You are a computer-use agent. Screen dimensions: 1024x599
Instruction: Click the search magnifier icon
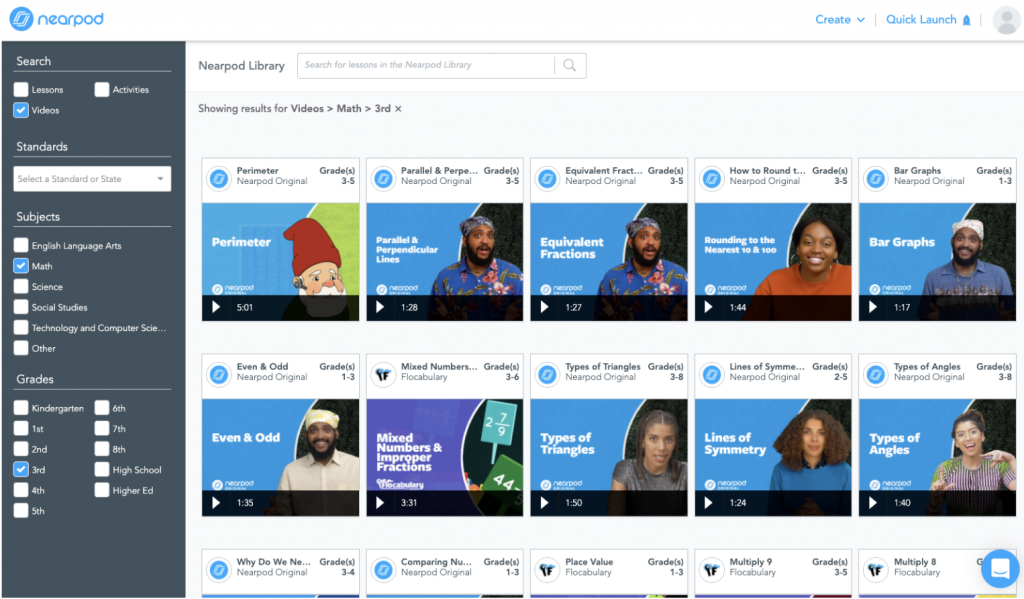[569, 65]
